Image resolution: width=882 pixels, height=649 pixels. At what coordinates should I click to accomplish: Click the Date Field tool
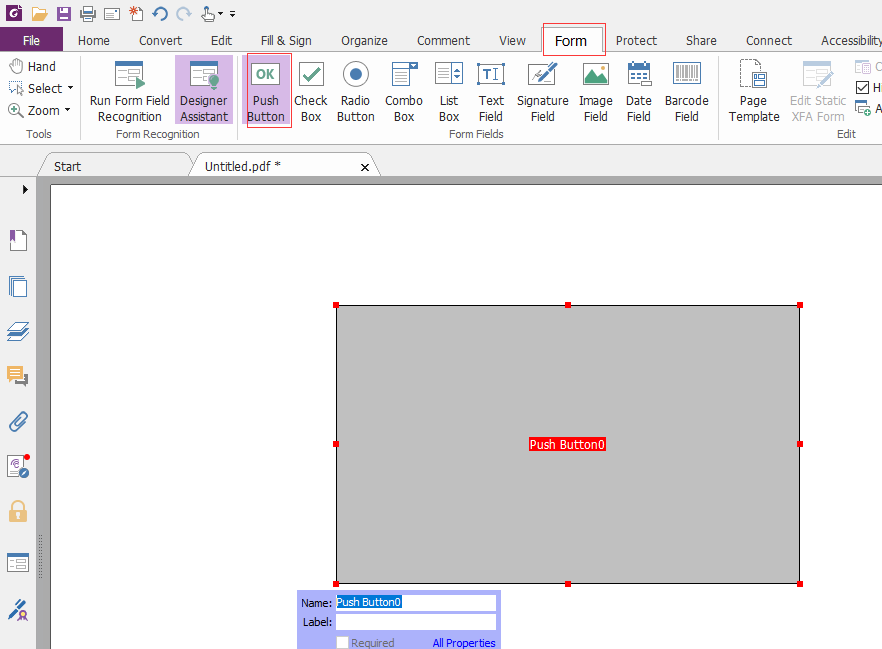click(x=638, y=92)
